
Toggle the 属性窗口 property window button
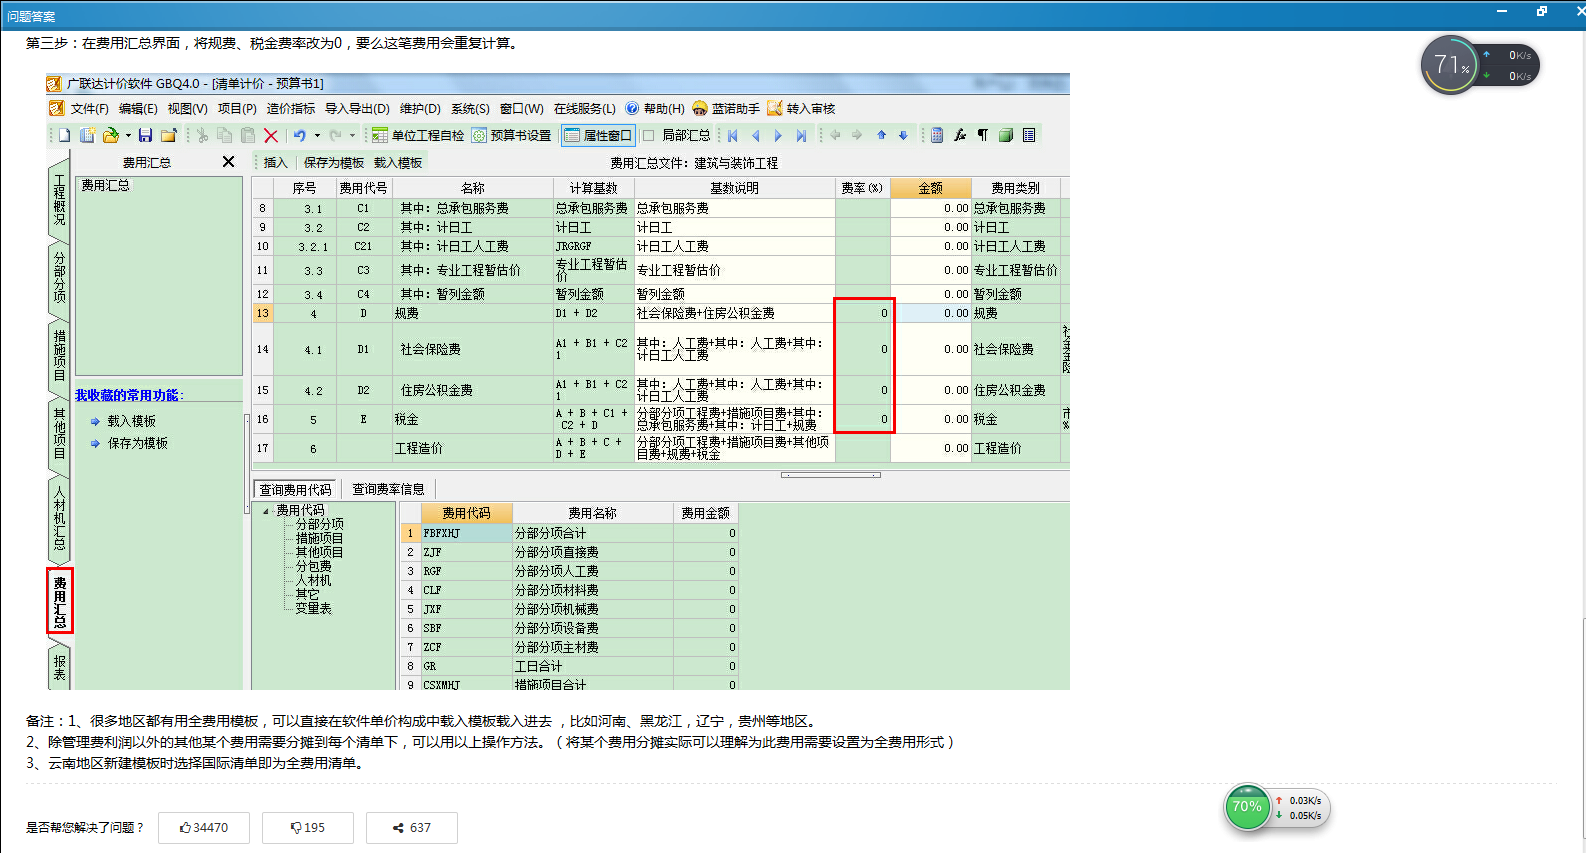click(x=598, y=135)
